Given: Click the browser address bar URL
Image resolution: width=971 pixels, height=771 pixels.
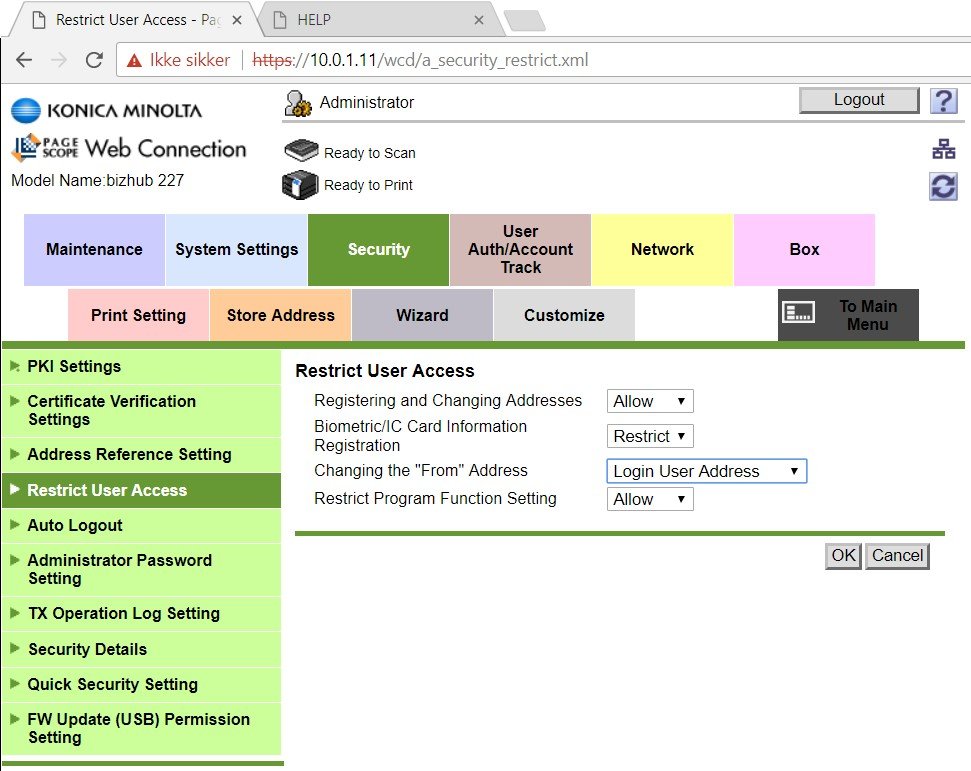Looking at the screenshot, I should coord(420,60).
